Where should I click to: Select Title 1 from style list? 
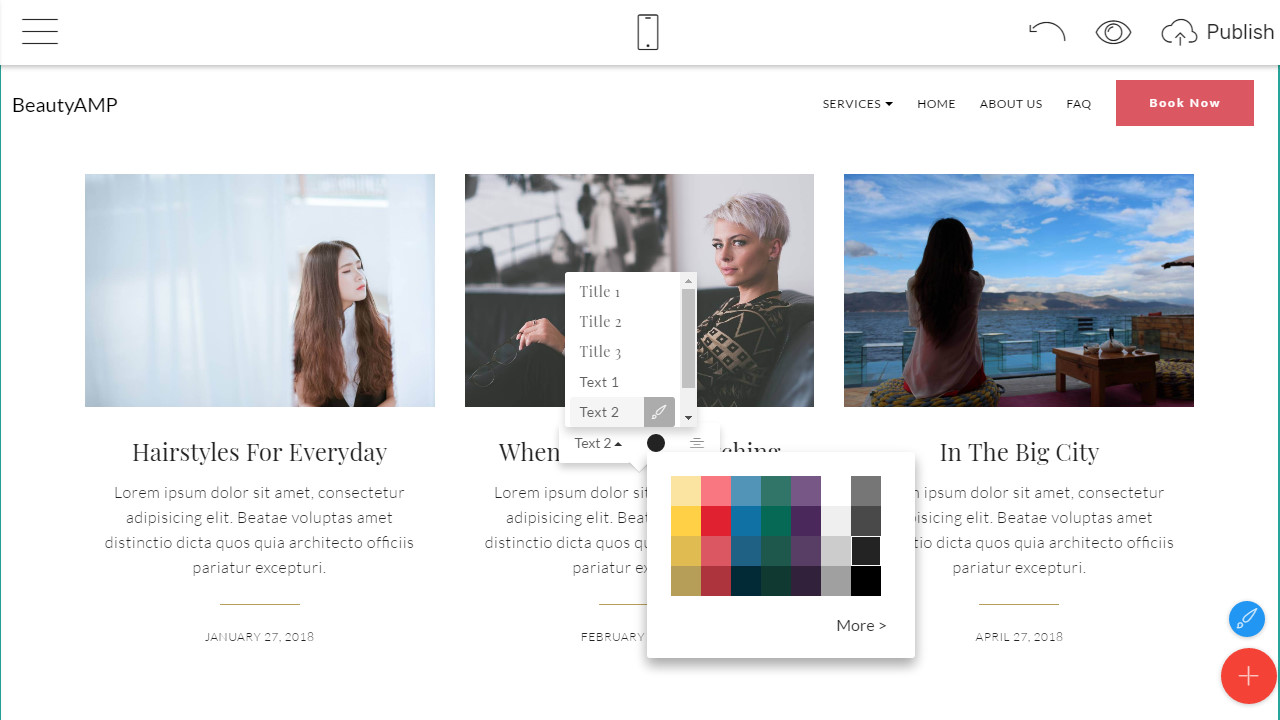point(600,292)
